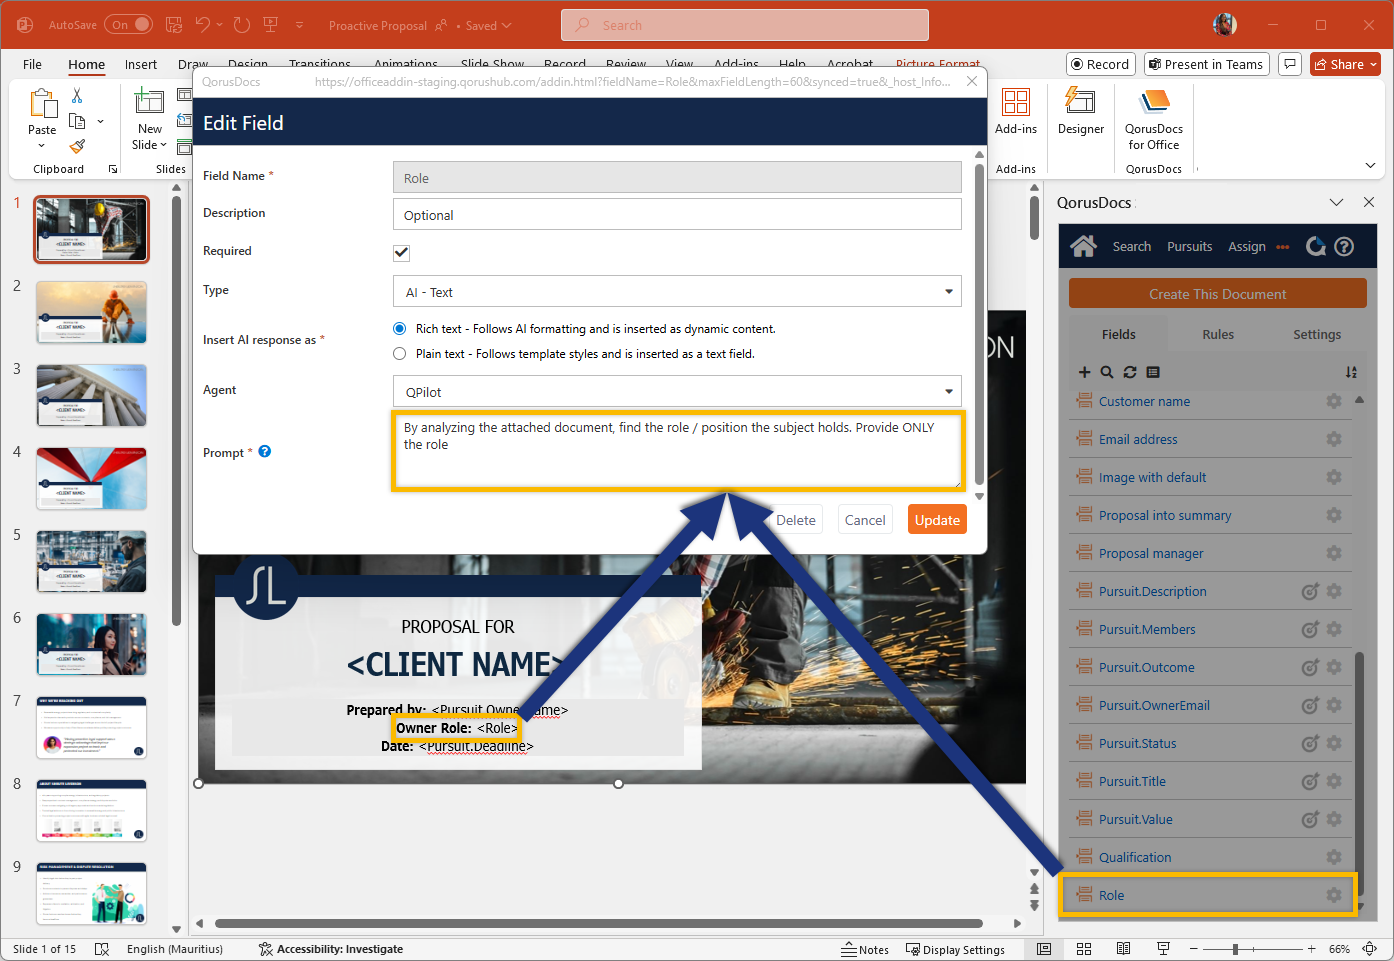The width and height of the screenshot is (1394, 961).
Task: Click the add field plus icon
Action: pyautogui.click(x=1084, y=372)
